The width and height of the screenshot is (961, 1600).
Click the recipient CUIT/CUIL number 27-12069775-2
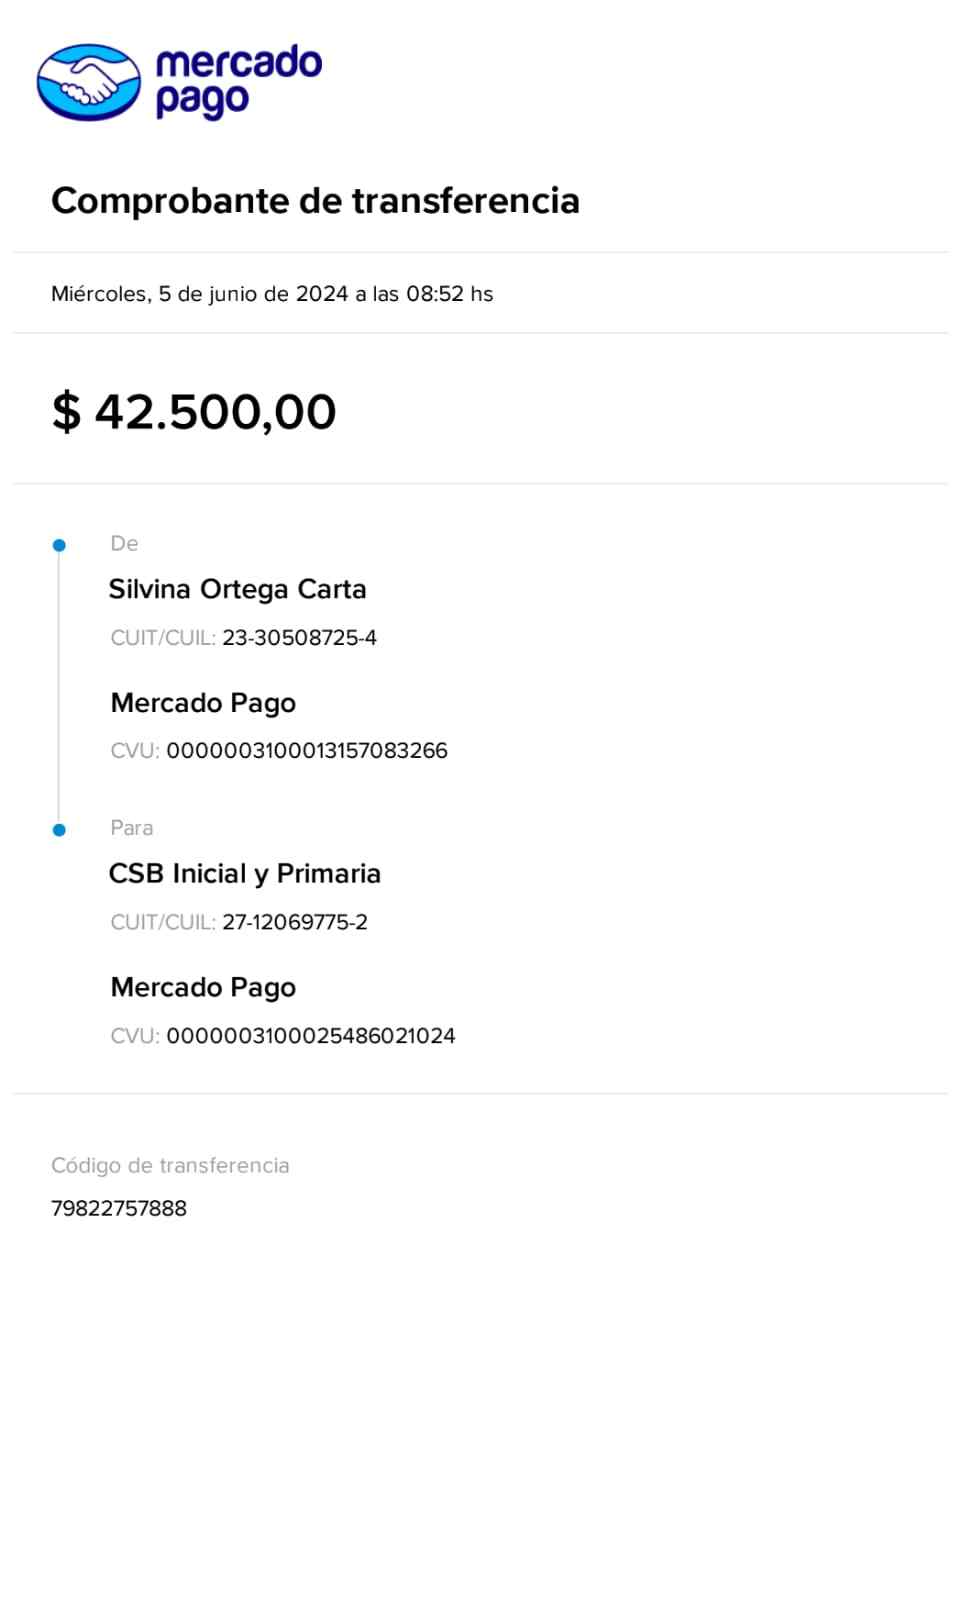click(x=295, y=922)
